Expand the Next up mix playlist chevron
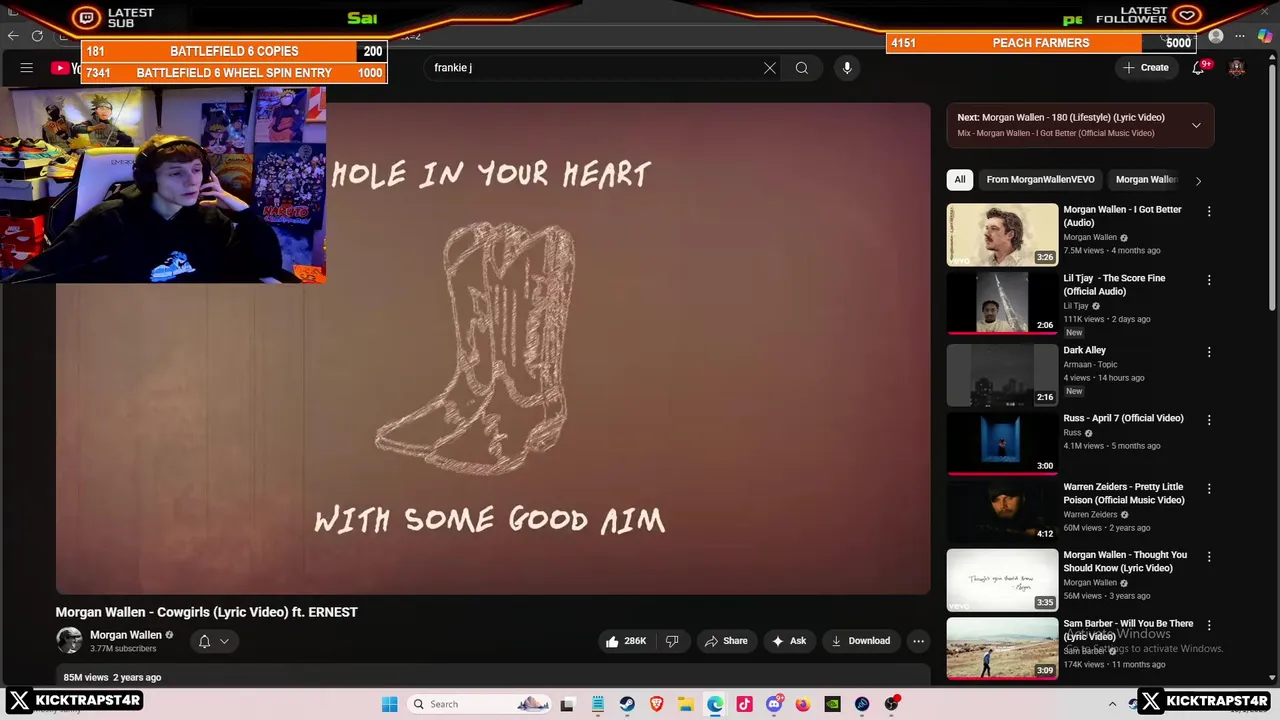The image size is (1280, 720). tap(1196, 125)
